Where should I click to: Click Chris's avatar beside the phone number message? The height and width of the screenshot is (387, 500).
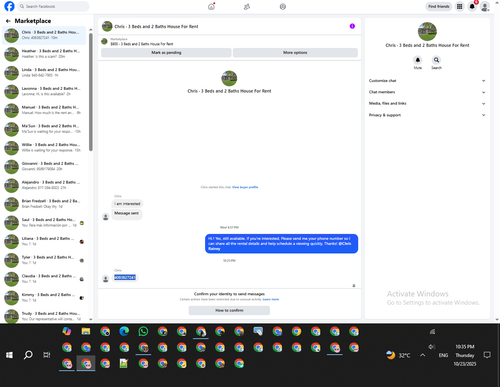(106, 279)
